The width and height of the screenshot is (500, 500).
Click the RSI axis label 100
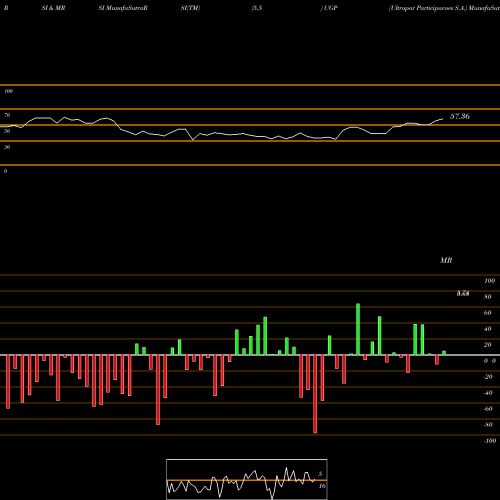point(8,91)
